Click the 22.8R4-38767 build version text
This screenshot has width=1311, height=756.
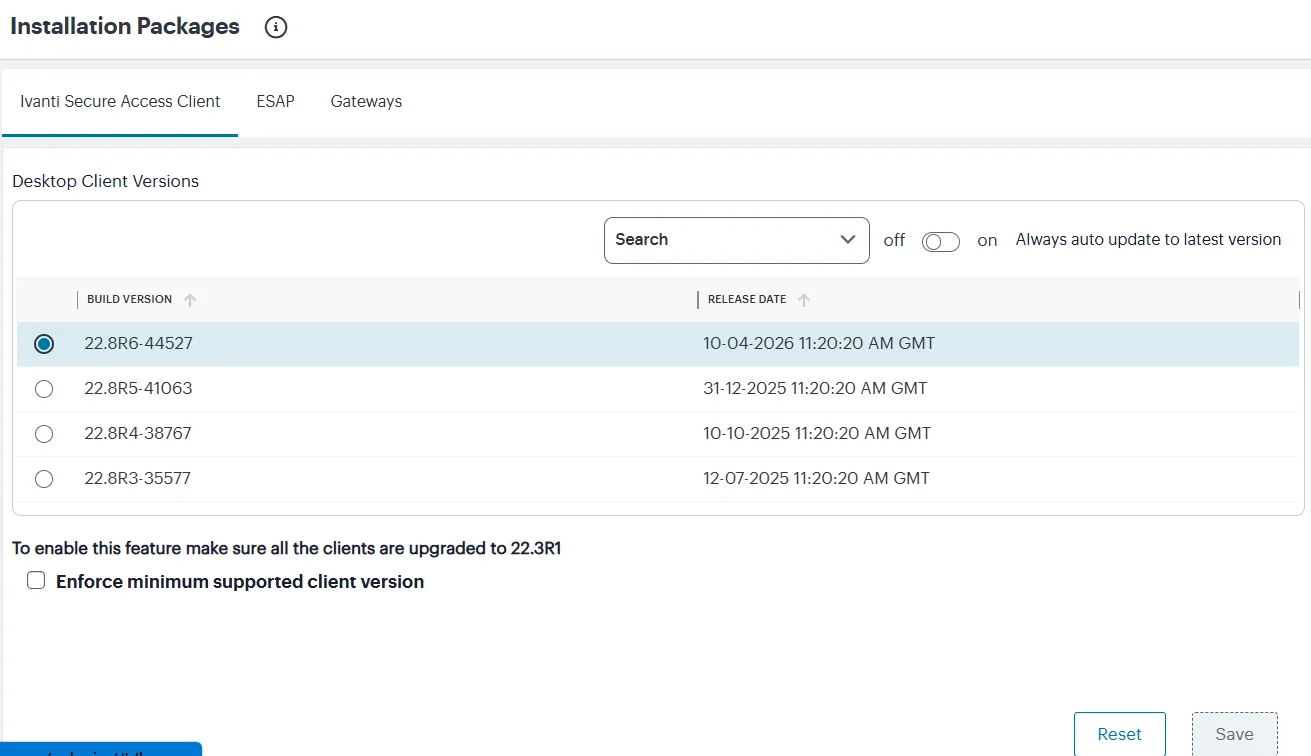(x=138, y=433)
